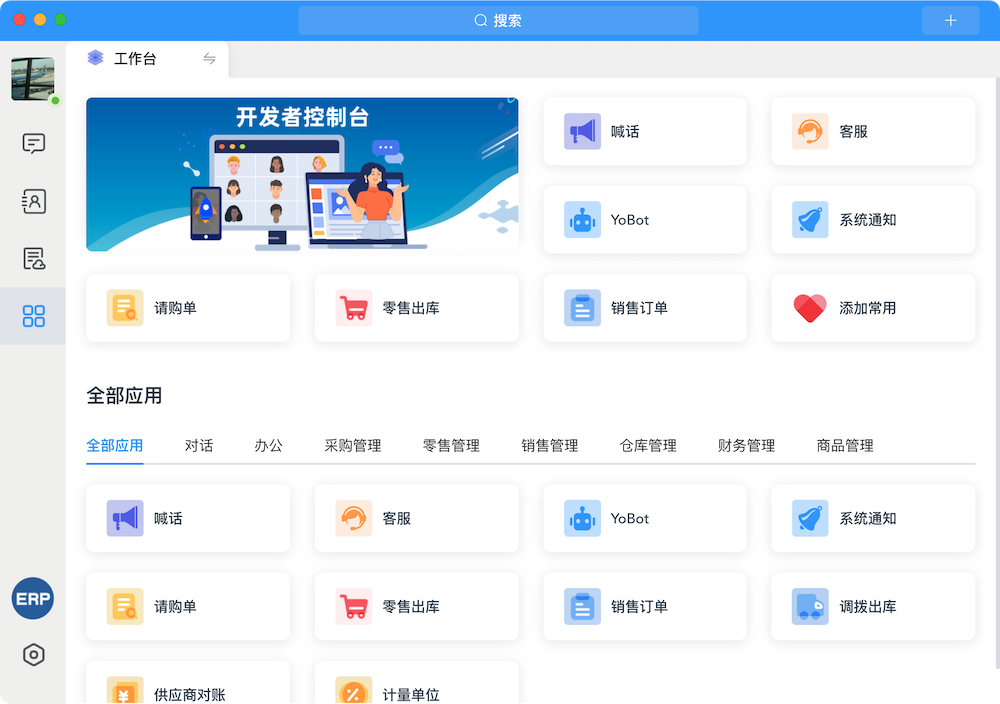The height and width of the screenshot is (704, 1000).
Task: Click the plus button in title bar
Action: pos(950,20)
